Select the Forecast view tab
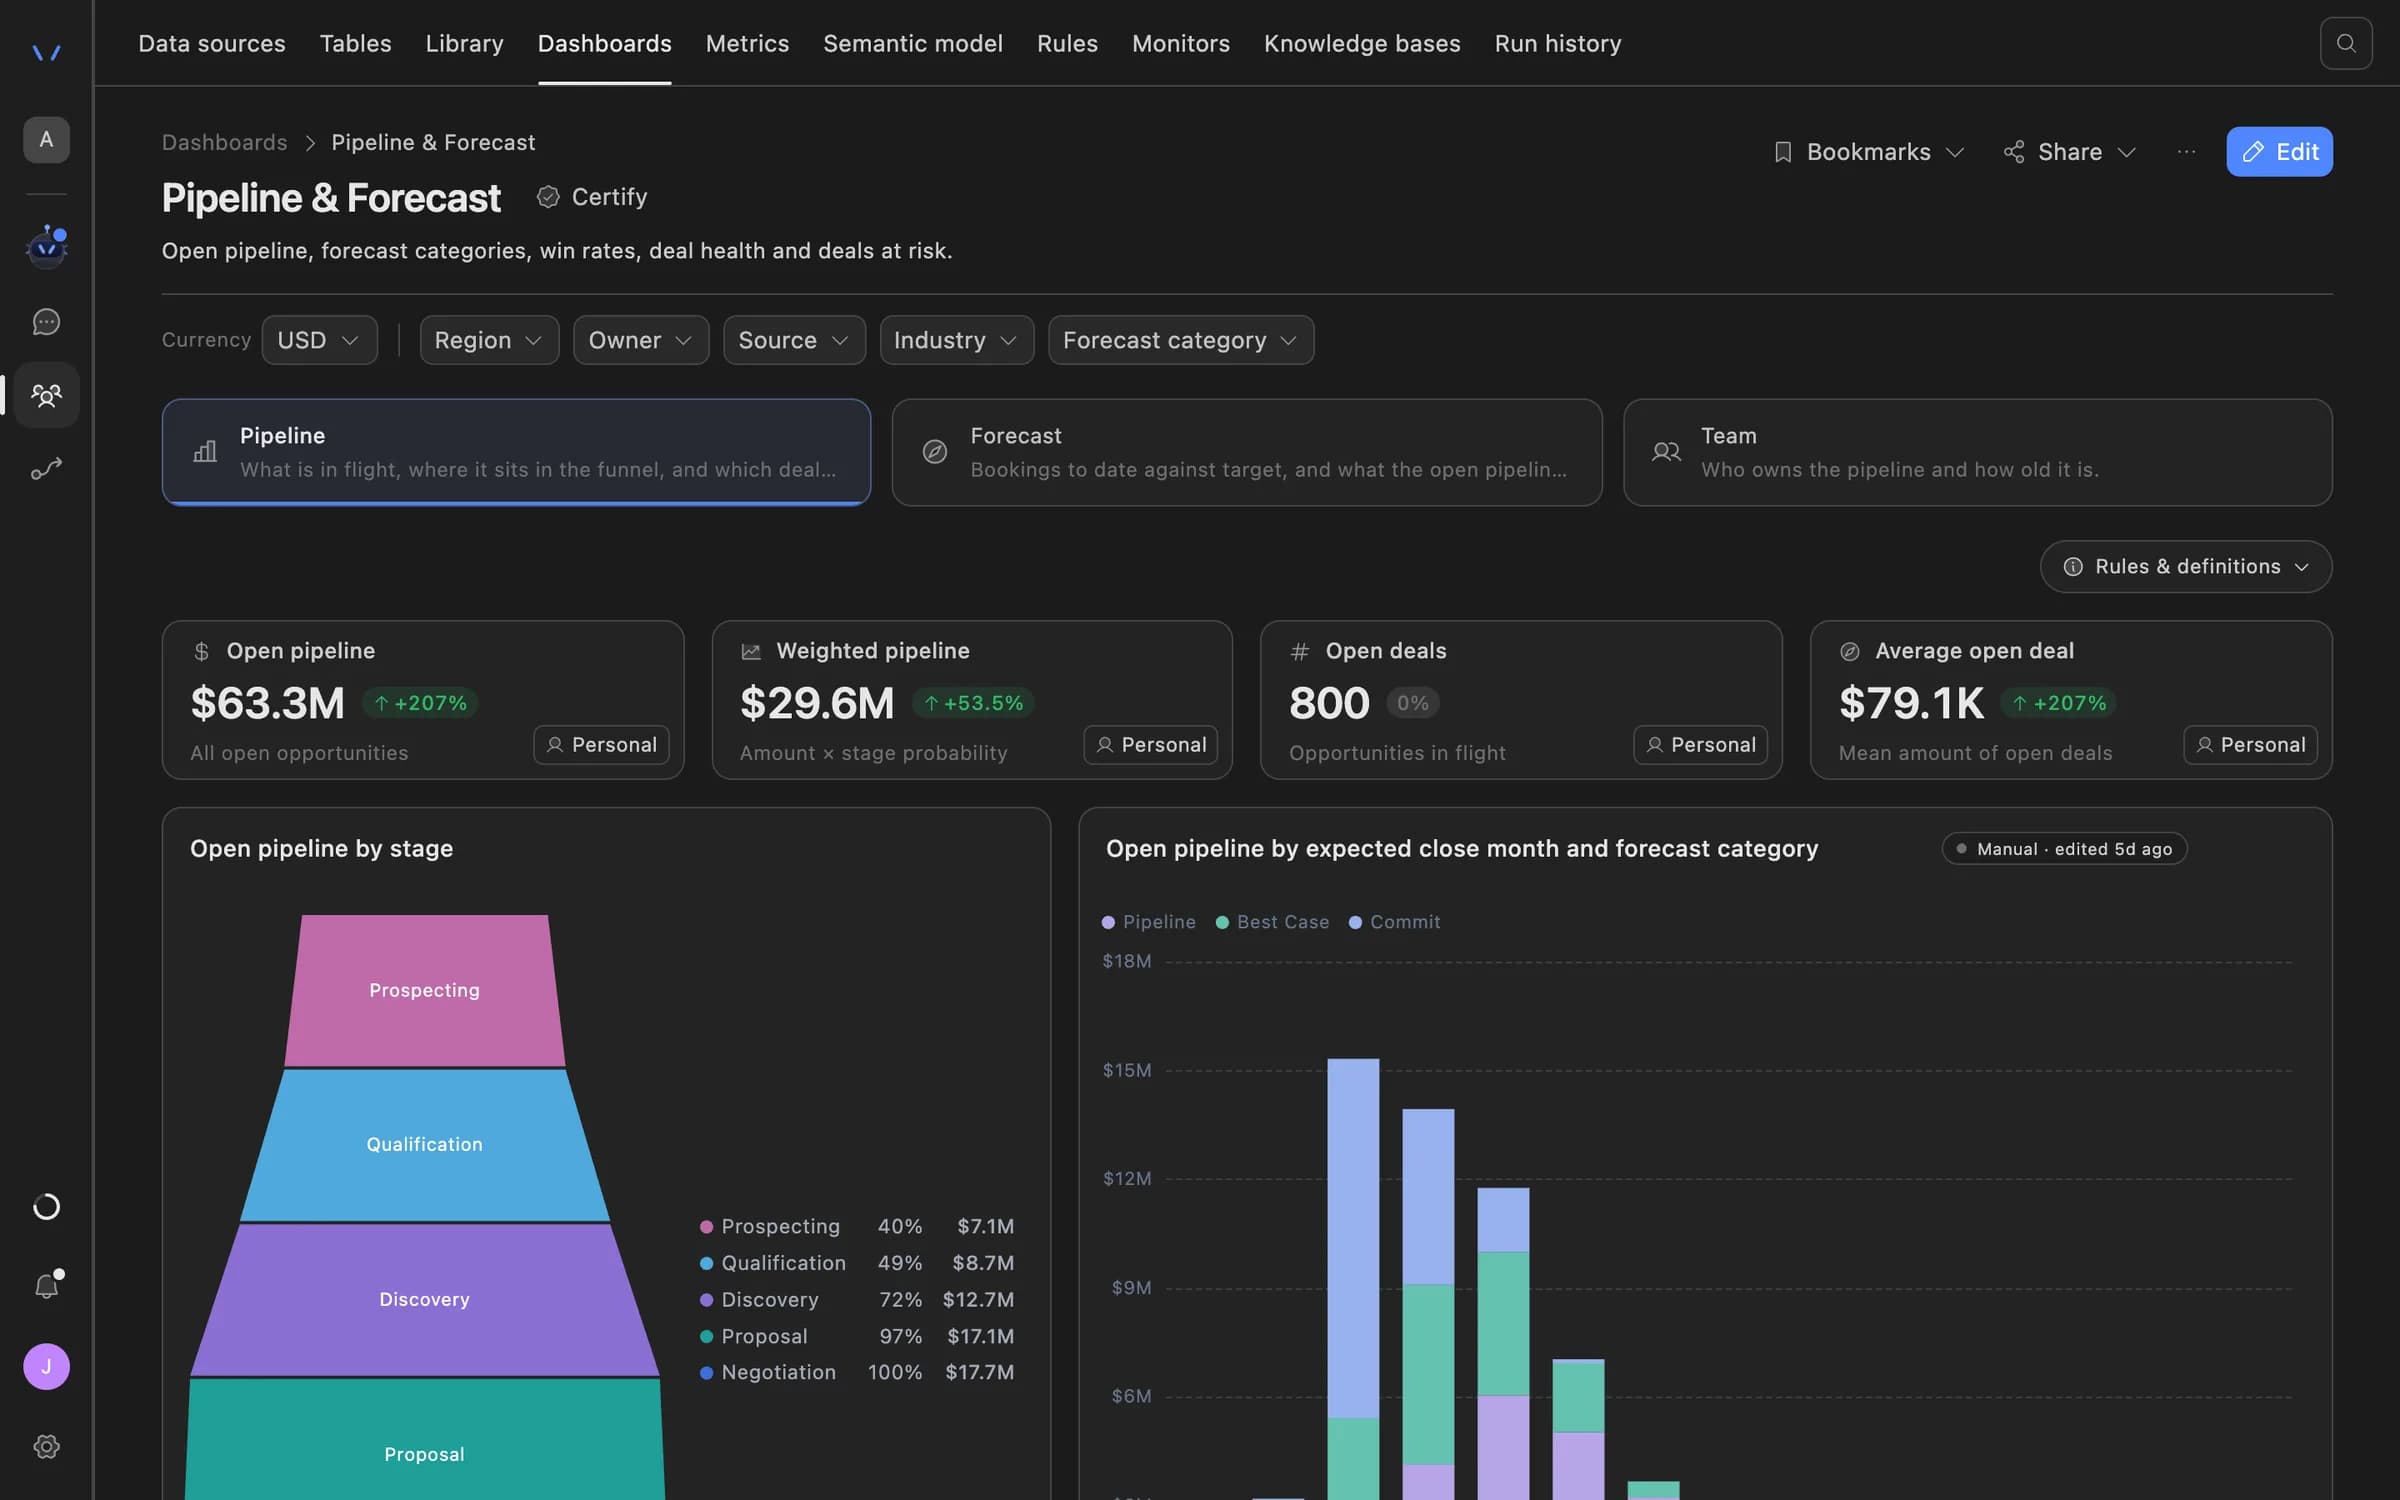Screen dimensions: 2400x1500 click(x=1246, y=453)
